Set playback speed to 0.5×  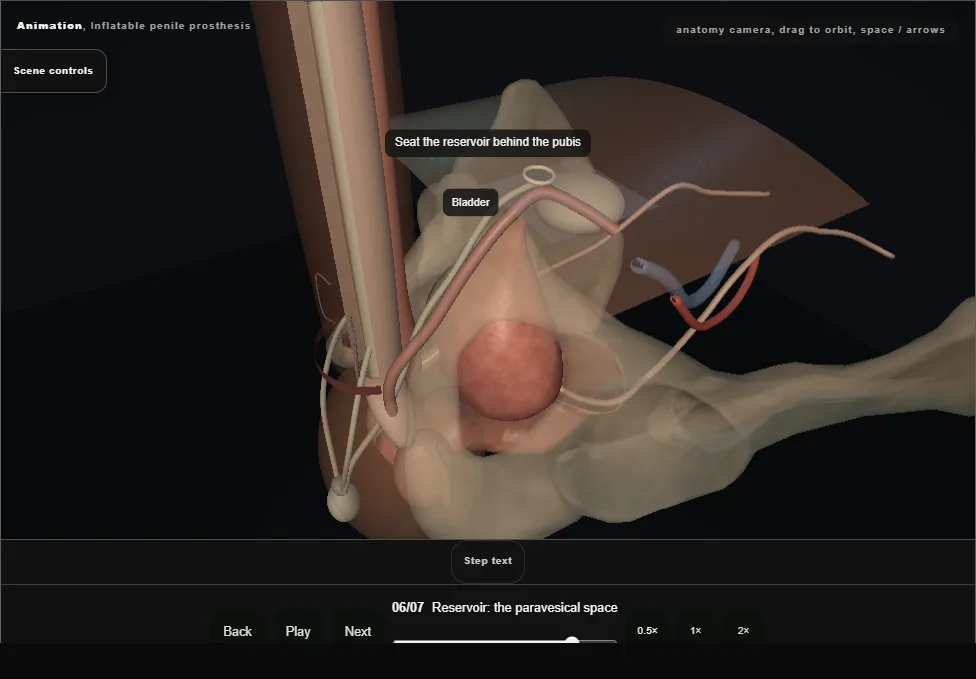[x=647, y=630]
